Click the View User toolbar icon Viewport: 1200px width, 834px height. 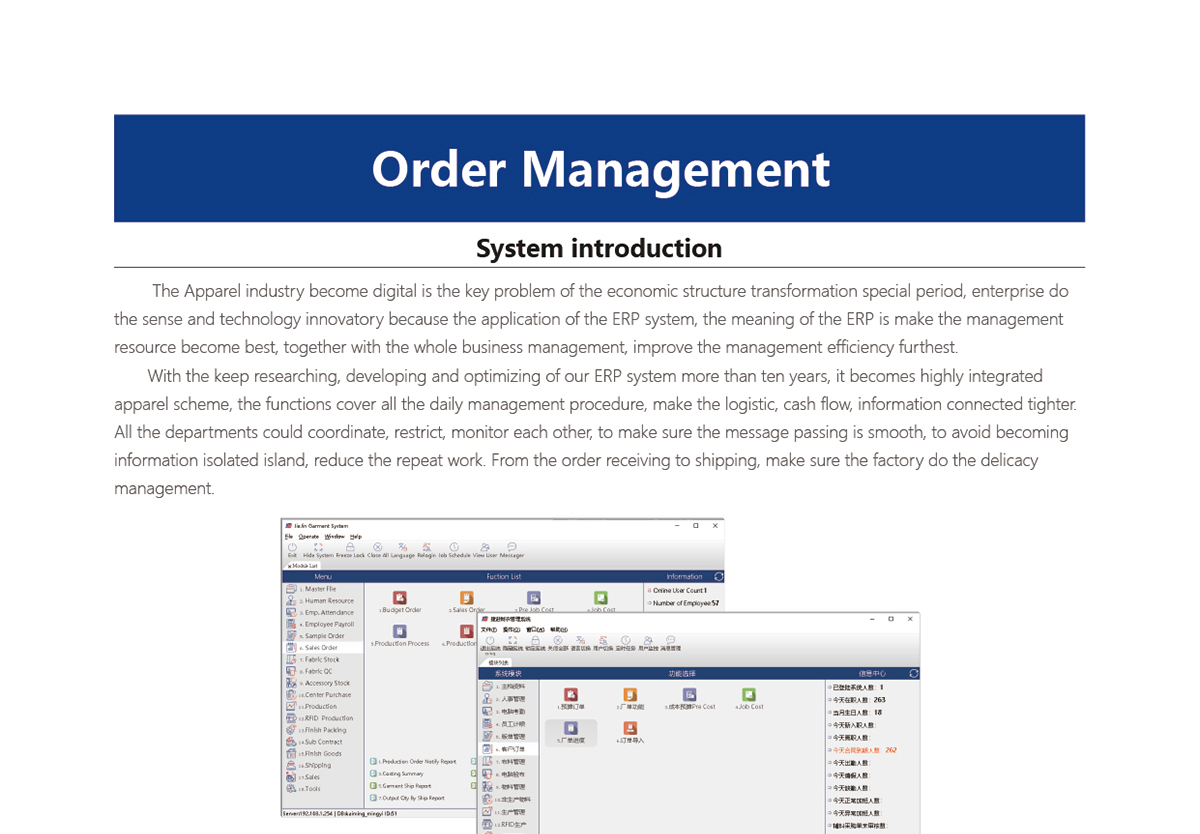coord(485,547)
